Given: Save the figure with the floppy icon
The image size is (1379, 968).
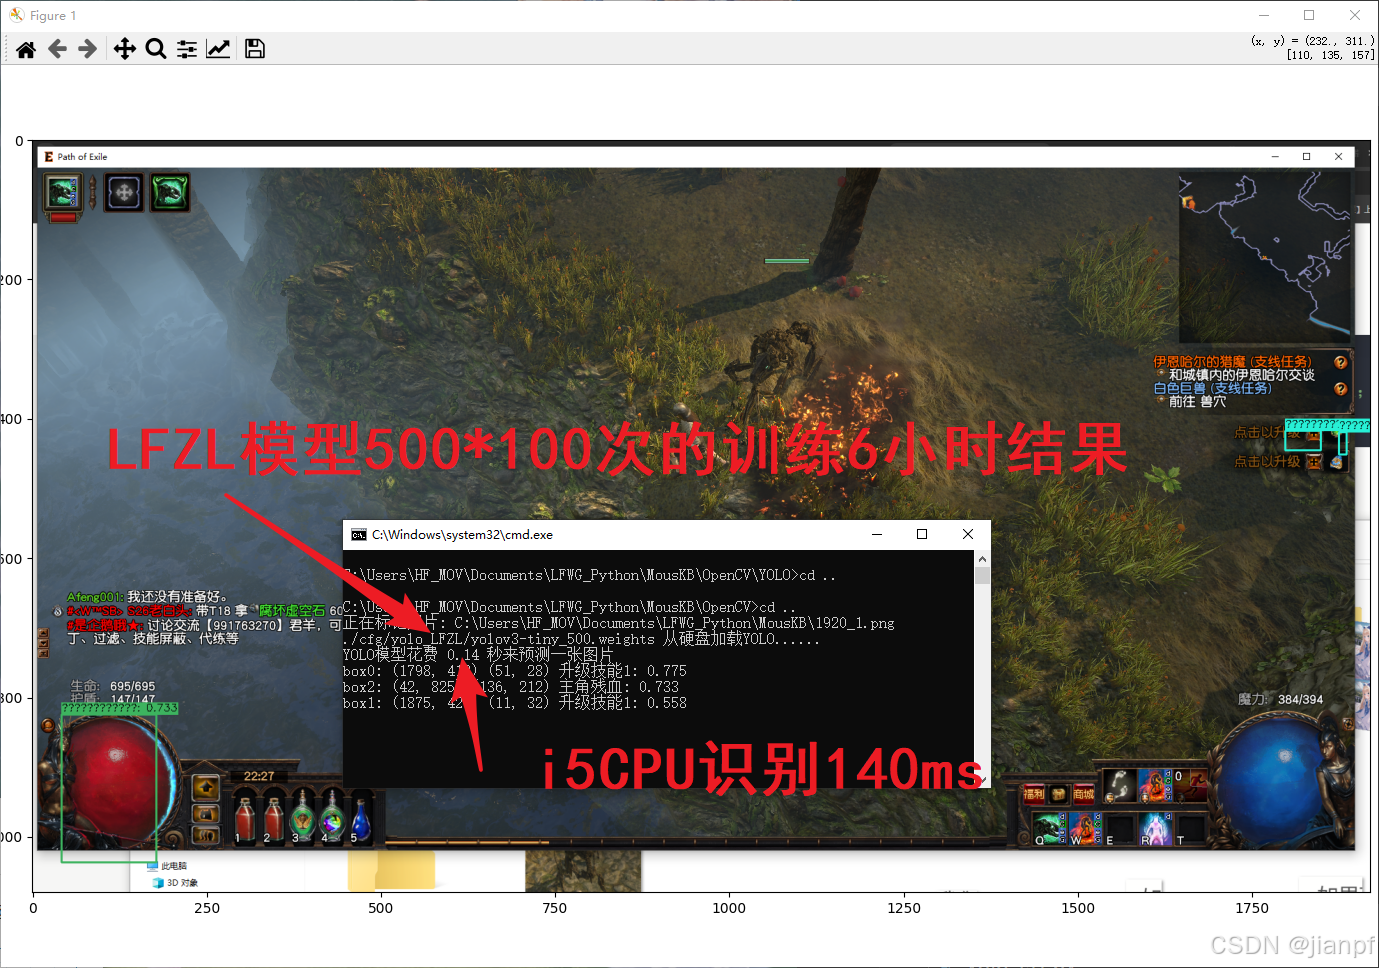Looking at the screenshot, I should (255, 49).
